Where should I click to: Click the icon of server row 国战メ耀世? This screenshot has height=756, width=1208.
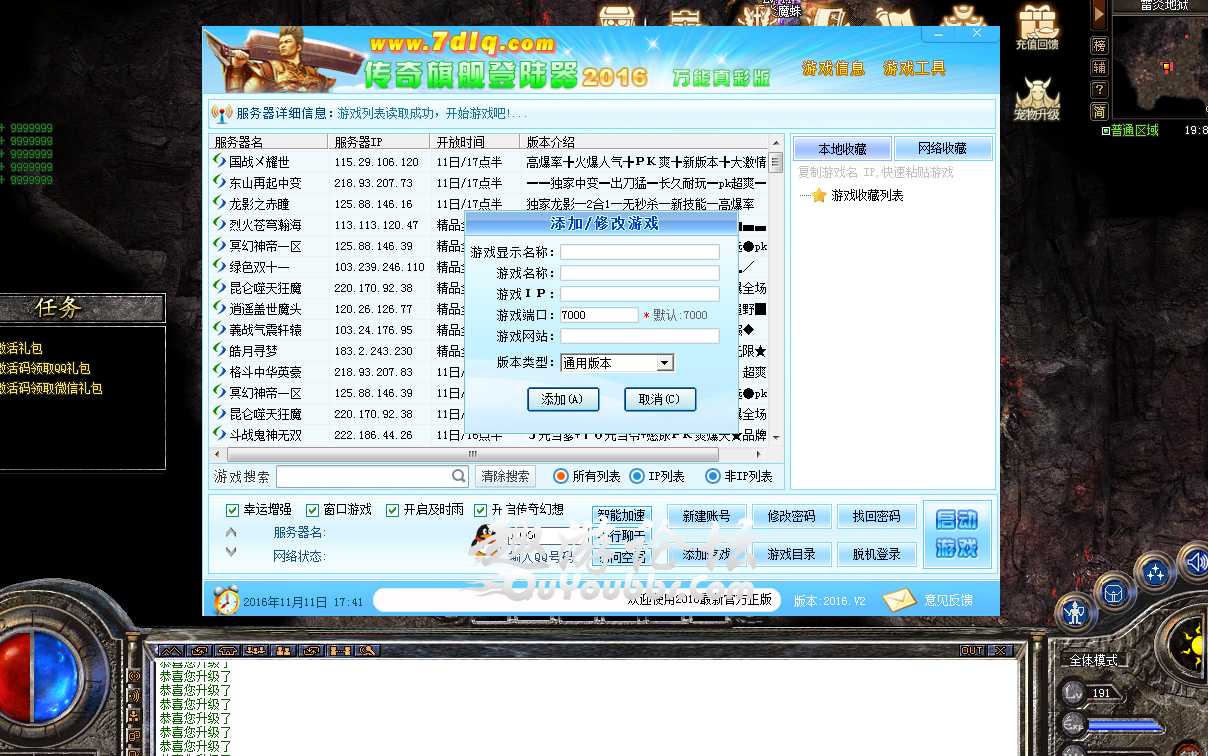220,161
